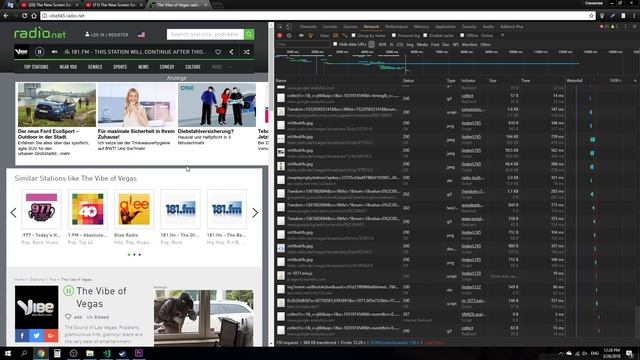640x360 pixels.
Task: Click the US flag language icon
Action: tap(141, 35)
